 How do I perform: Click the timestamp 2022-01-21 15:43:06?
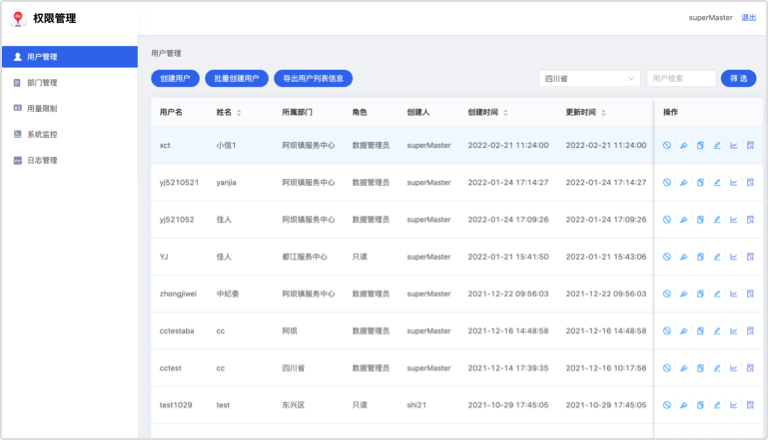pos(606,257)
